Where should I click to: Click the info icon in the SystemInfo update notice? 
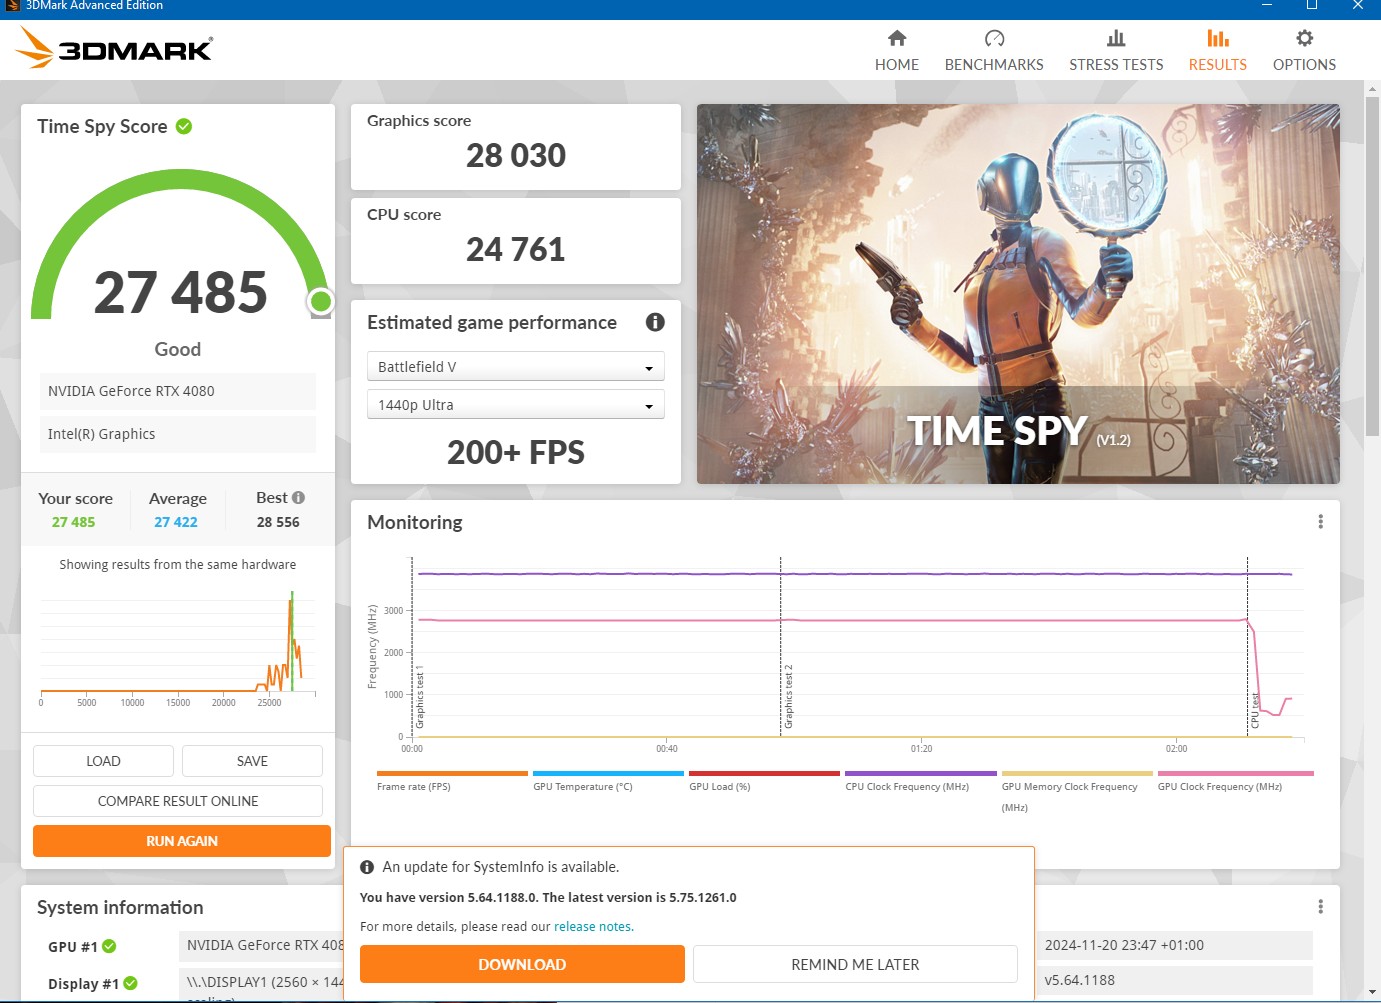click(x=367, y=867)
